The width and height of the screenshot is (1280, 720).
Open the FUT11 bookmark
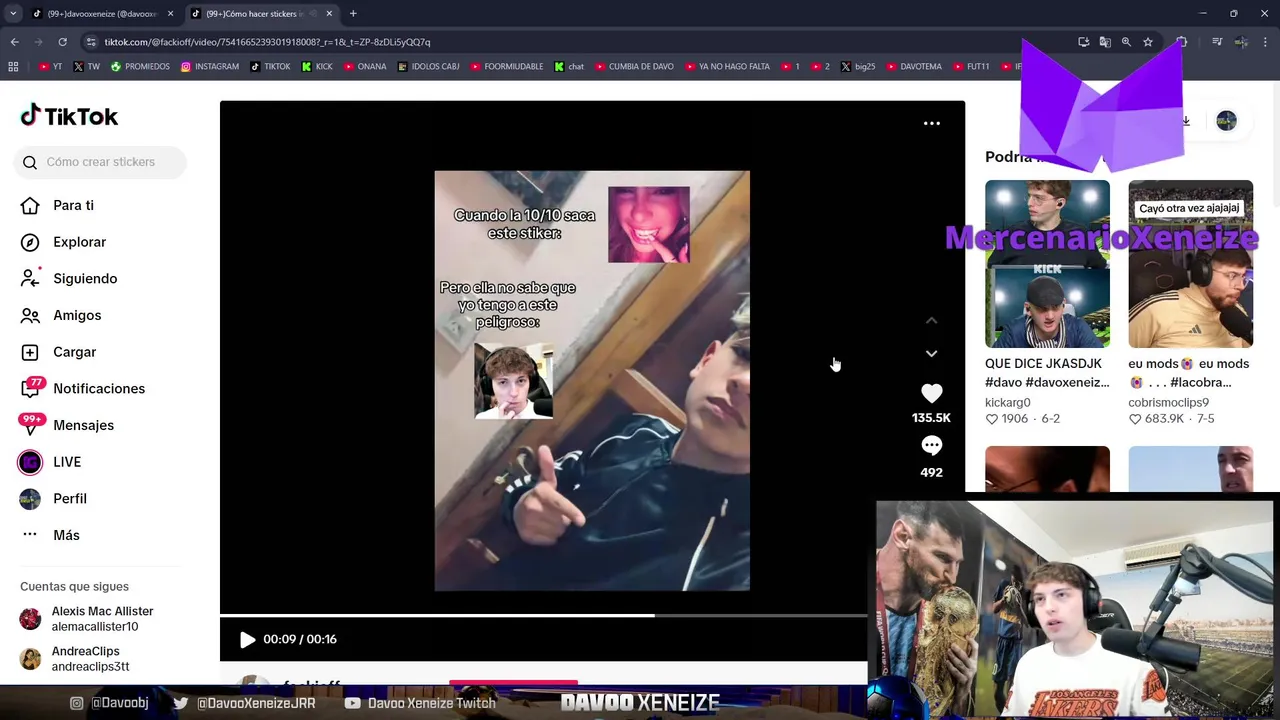pos(971,67)
